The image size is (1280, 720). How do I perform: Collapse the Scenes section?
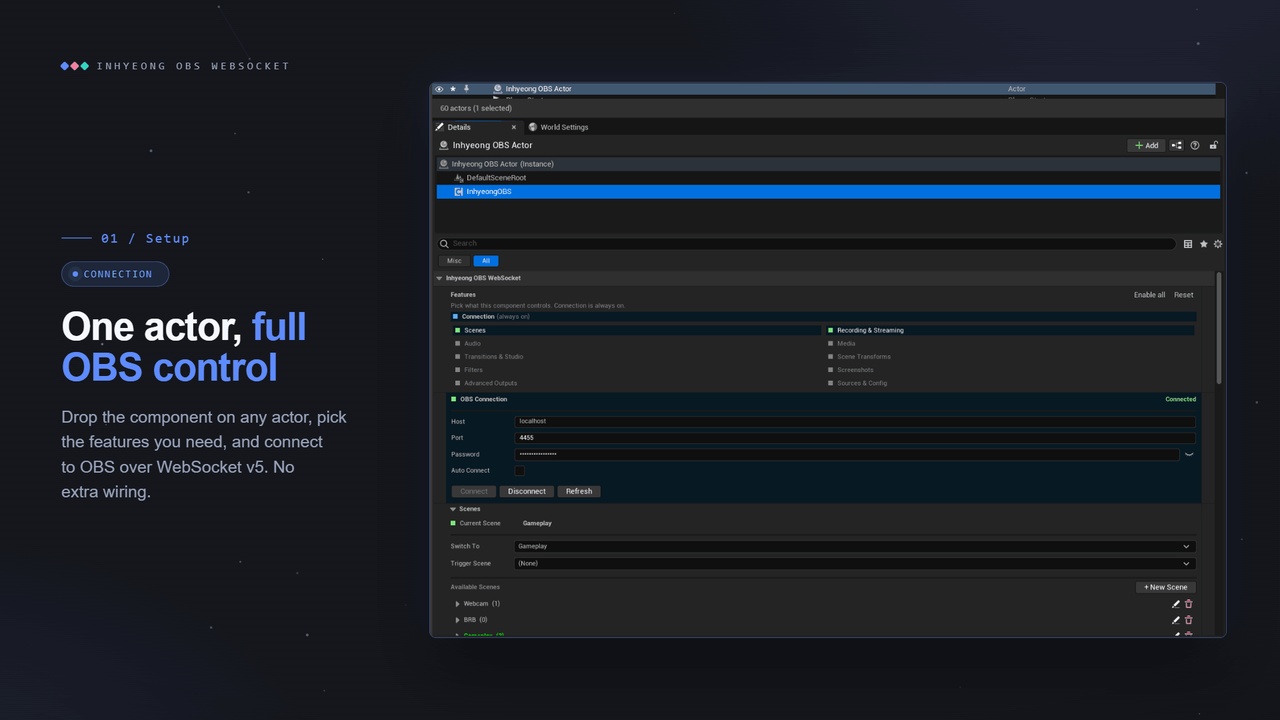point(453,509)
